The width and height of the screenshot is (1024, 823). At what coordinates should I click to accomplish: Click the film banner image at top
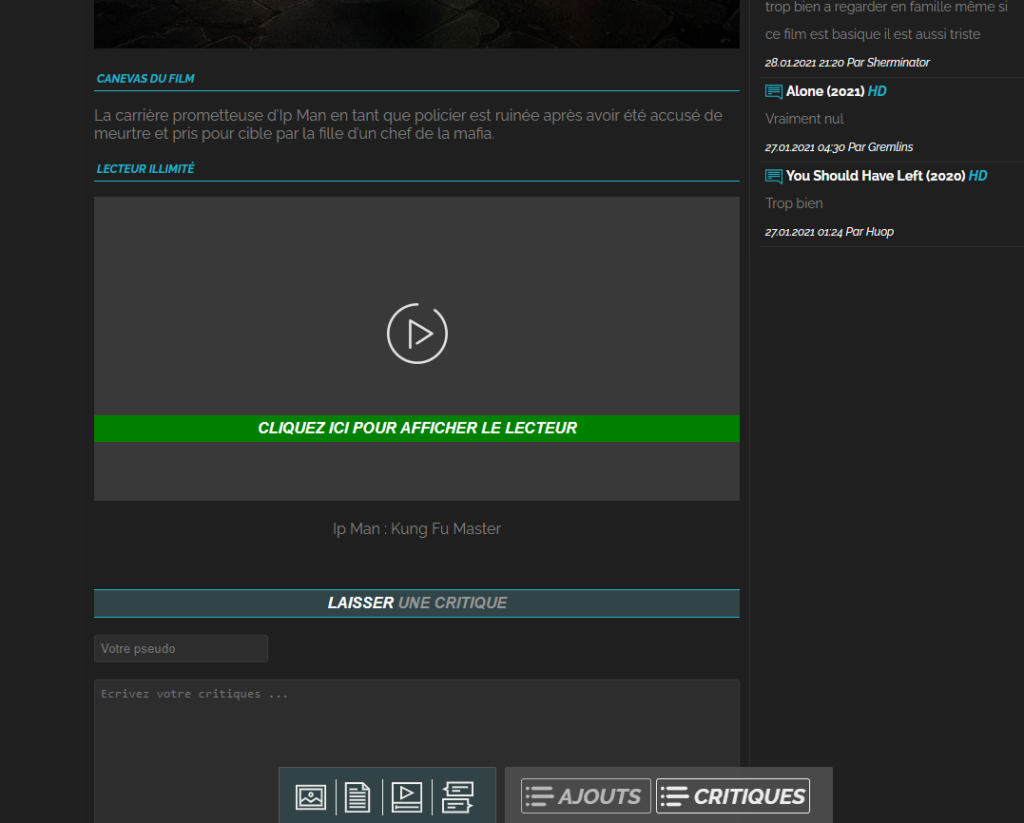[x=417, y=24]
